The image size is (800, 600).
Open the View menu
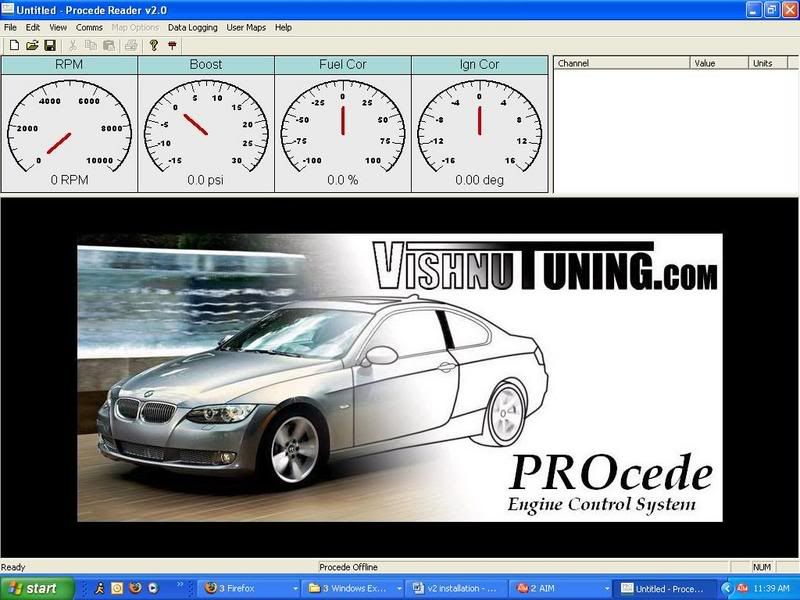click(x=58, y=28)
